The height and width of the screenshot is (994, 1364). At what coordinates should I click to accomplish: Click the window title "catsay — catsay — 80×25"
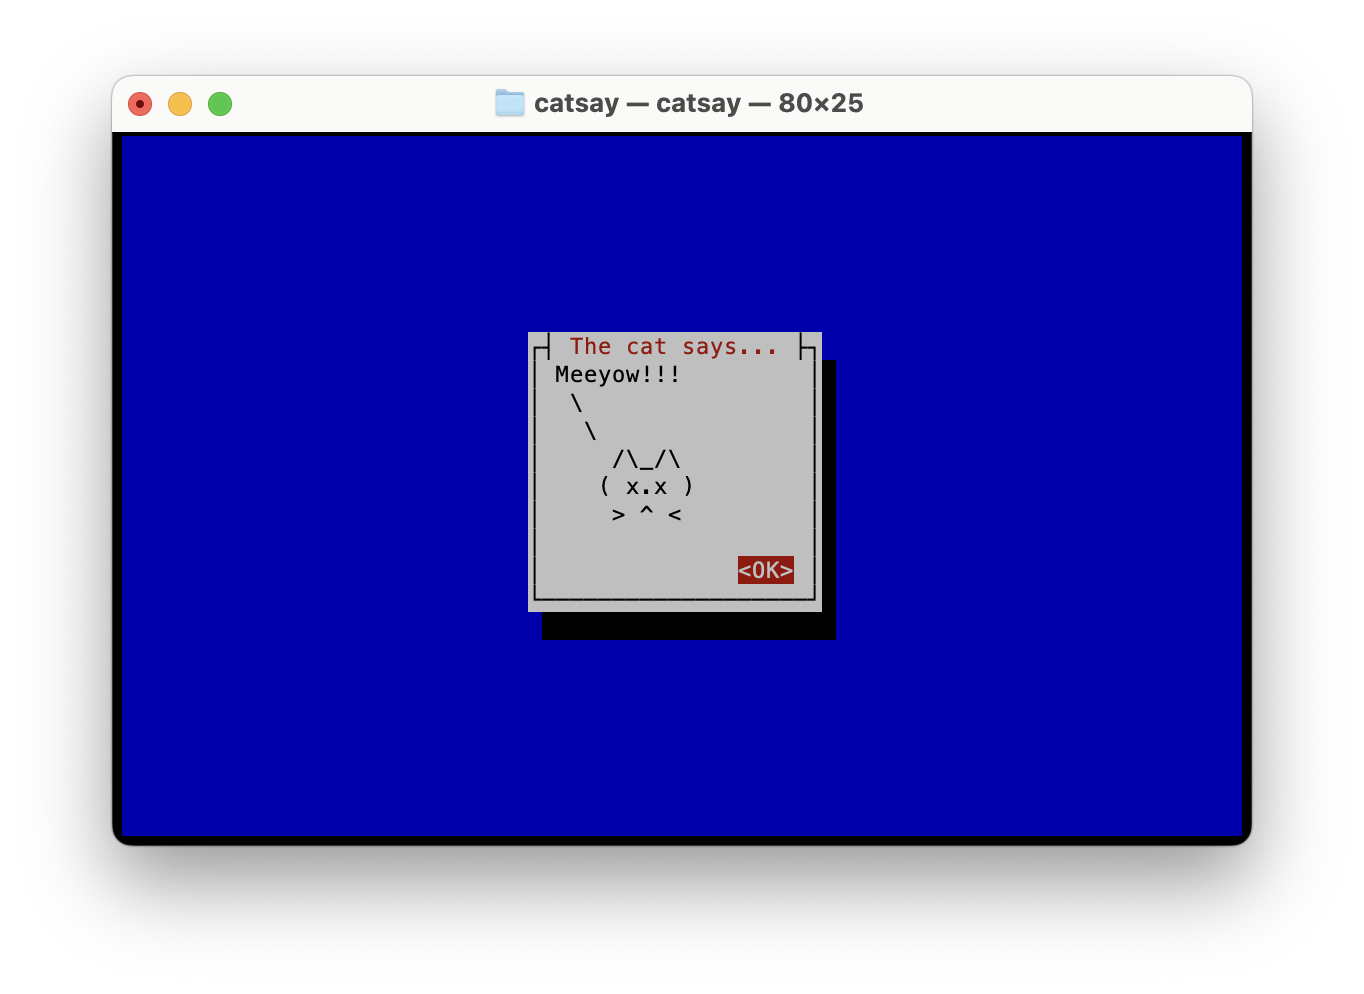(699, 103)
